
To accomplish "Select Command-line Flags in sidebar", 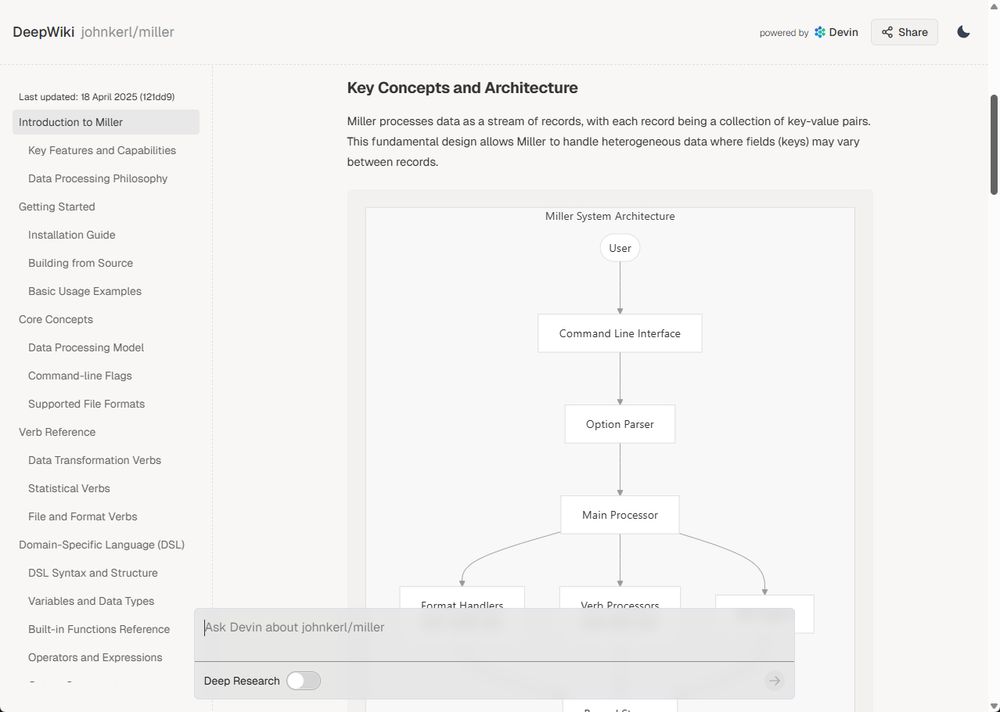I will [x=80, y=376].
